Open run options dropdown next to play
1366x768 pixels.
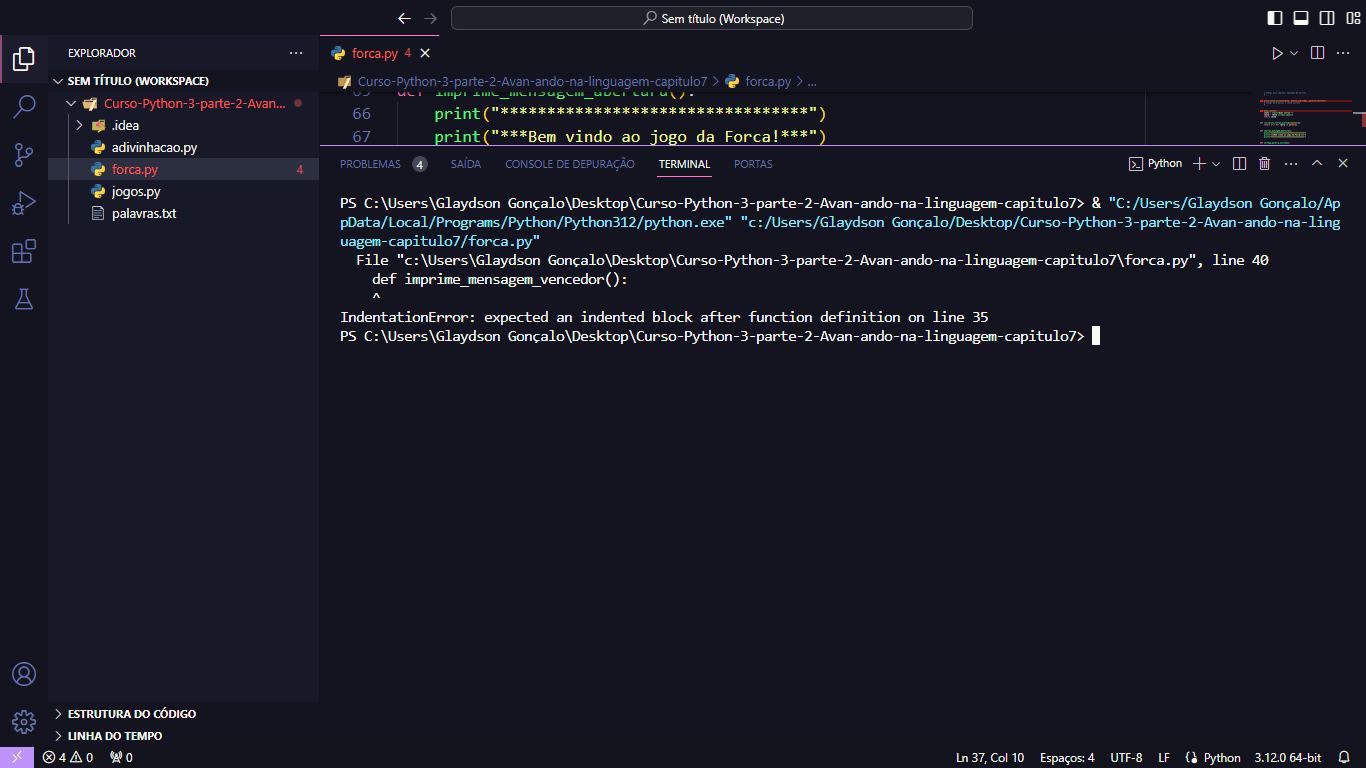[1294, 53]
